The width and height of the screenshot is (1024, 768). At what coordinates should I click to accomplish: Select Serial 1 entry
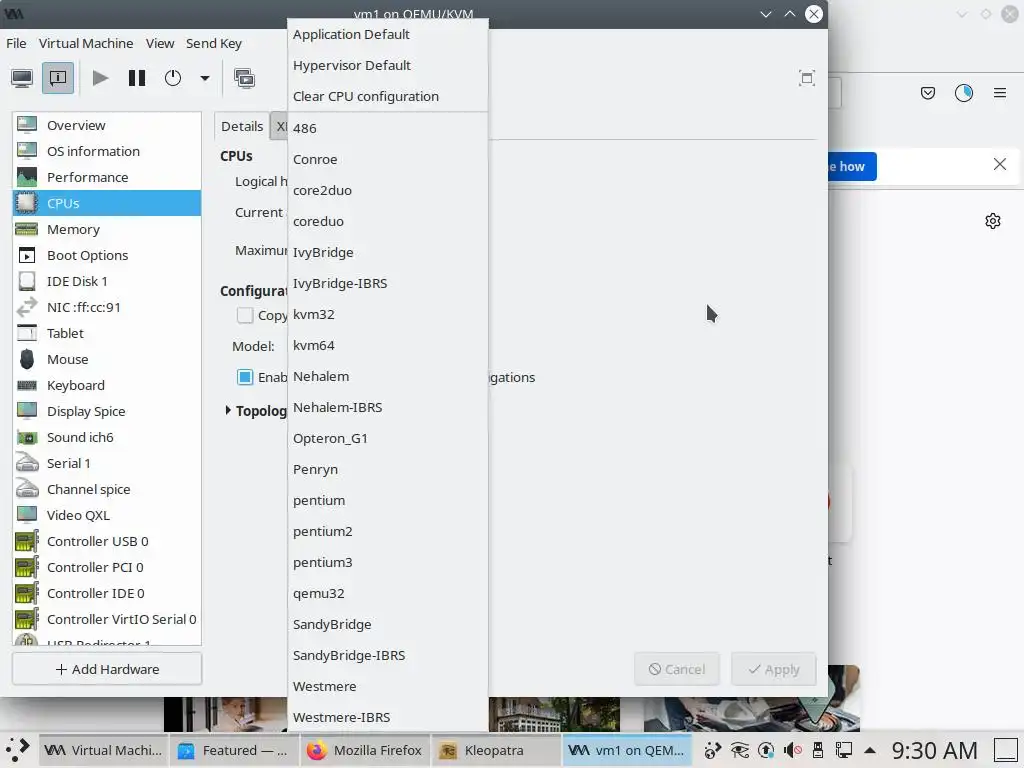(107, 464)
